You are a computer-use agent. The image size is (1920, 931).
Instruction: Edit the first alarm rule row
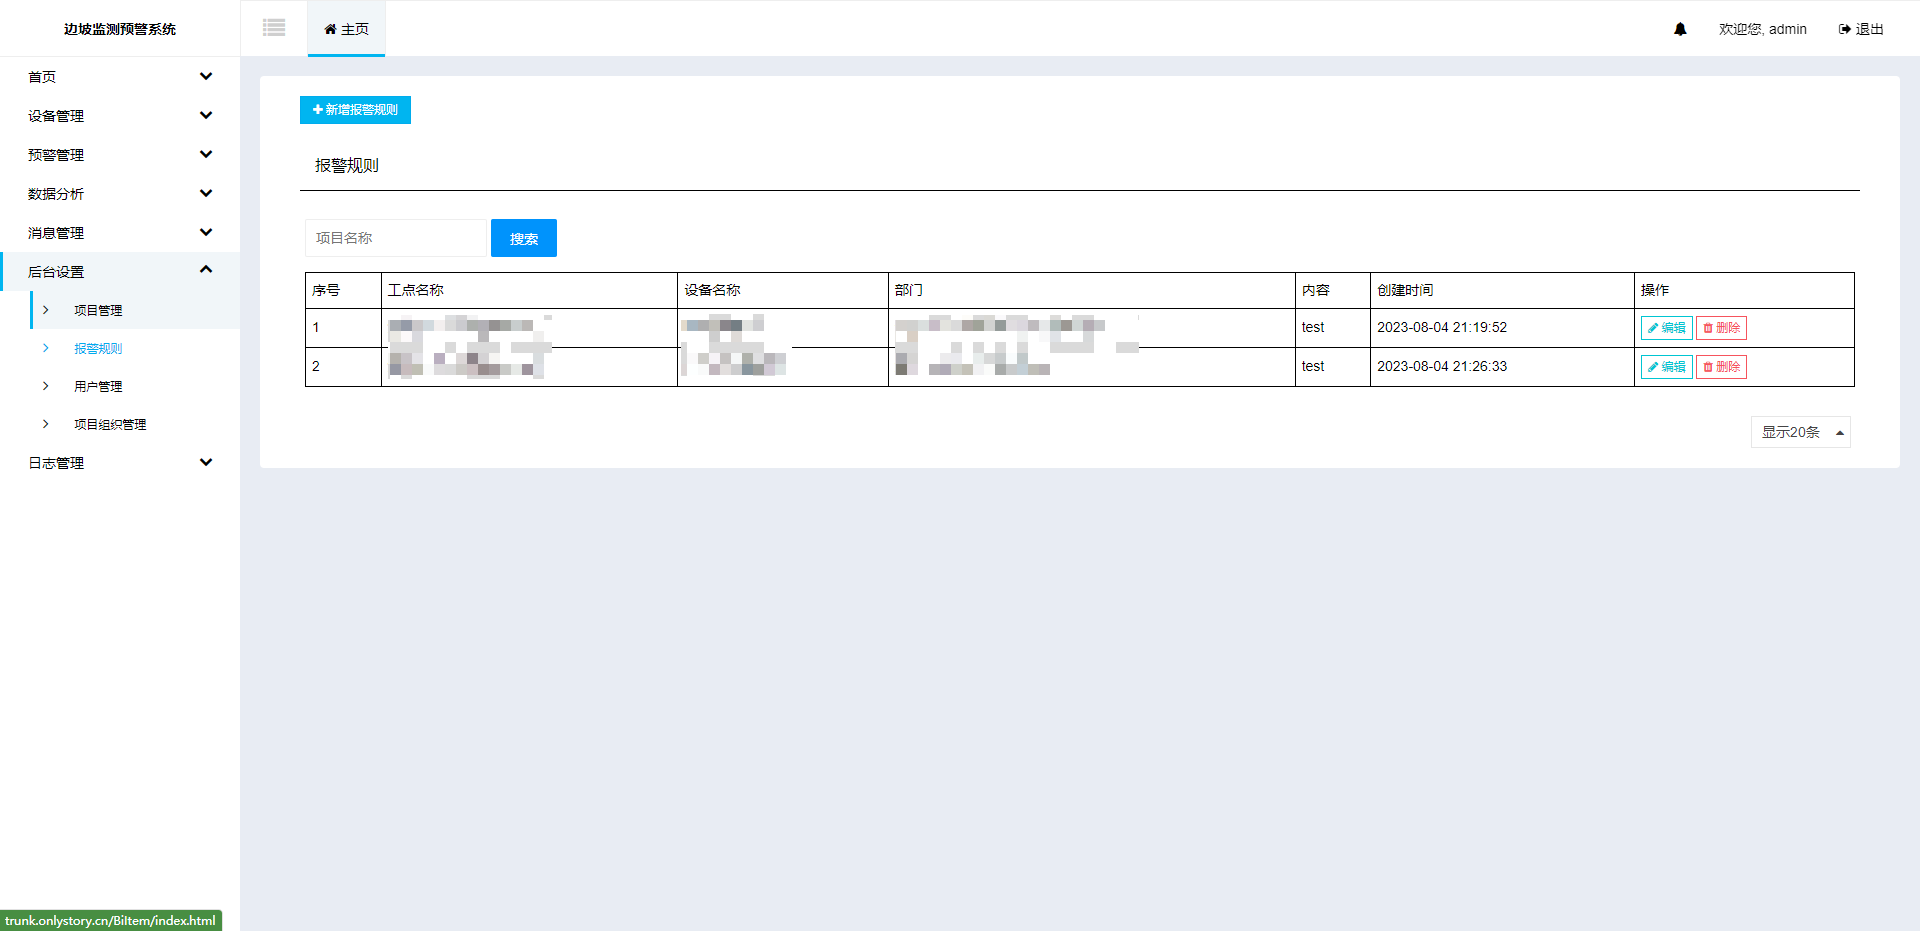[1666, 328]
